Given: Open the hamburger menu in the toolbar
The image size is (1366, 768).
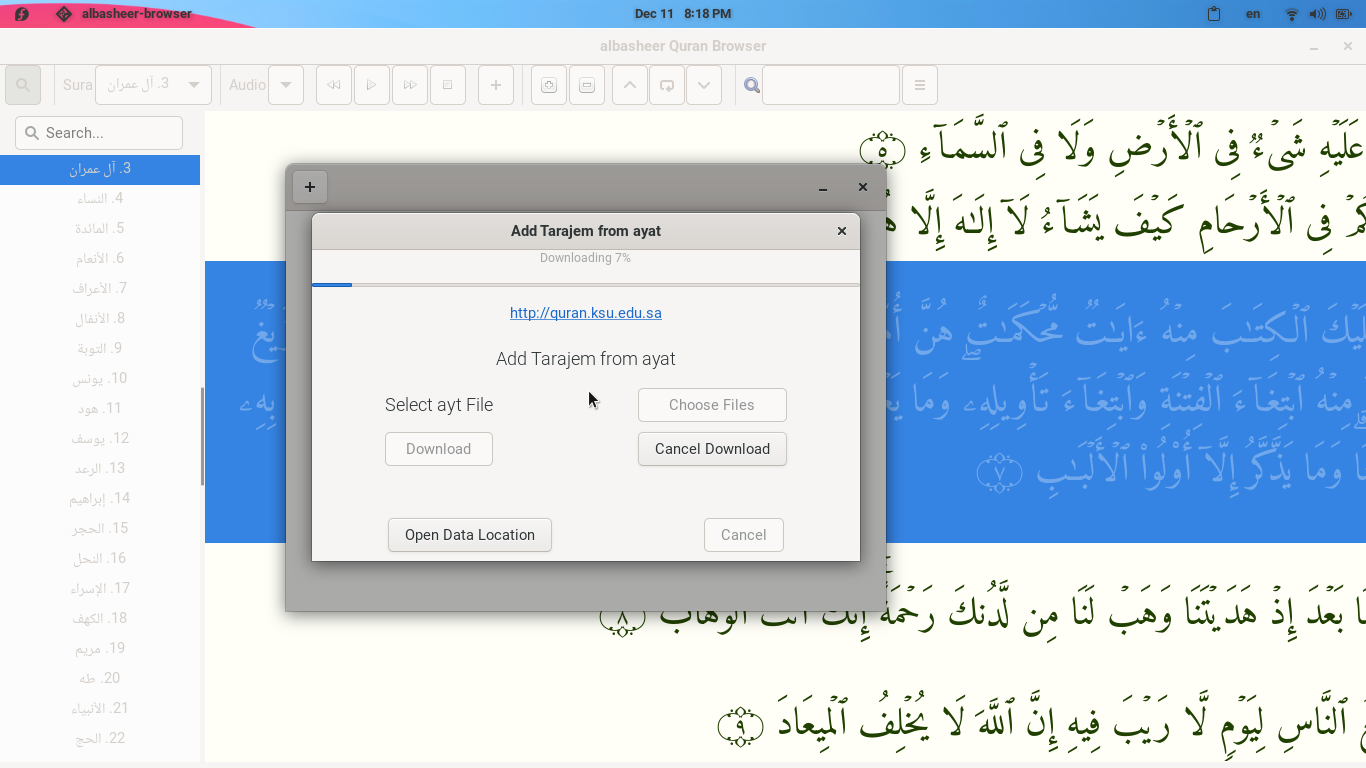Looking at the screenshot, I should point(920,85).
